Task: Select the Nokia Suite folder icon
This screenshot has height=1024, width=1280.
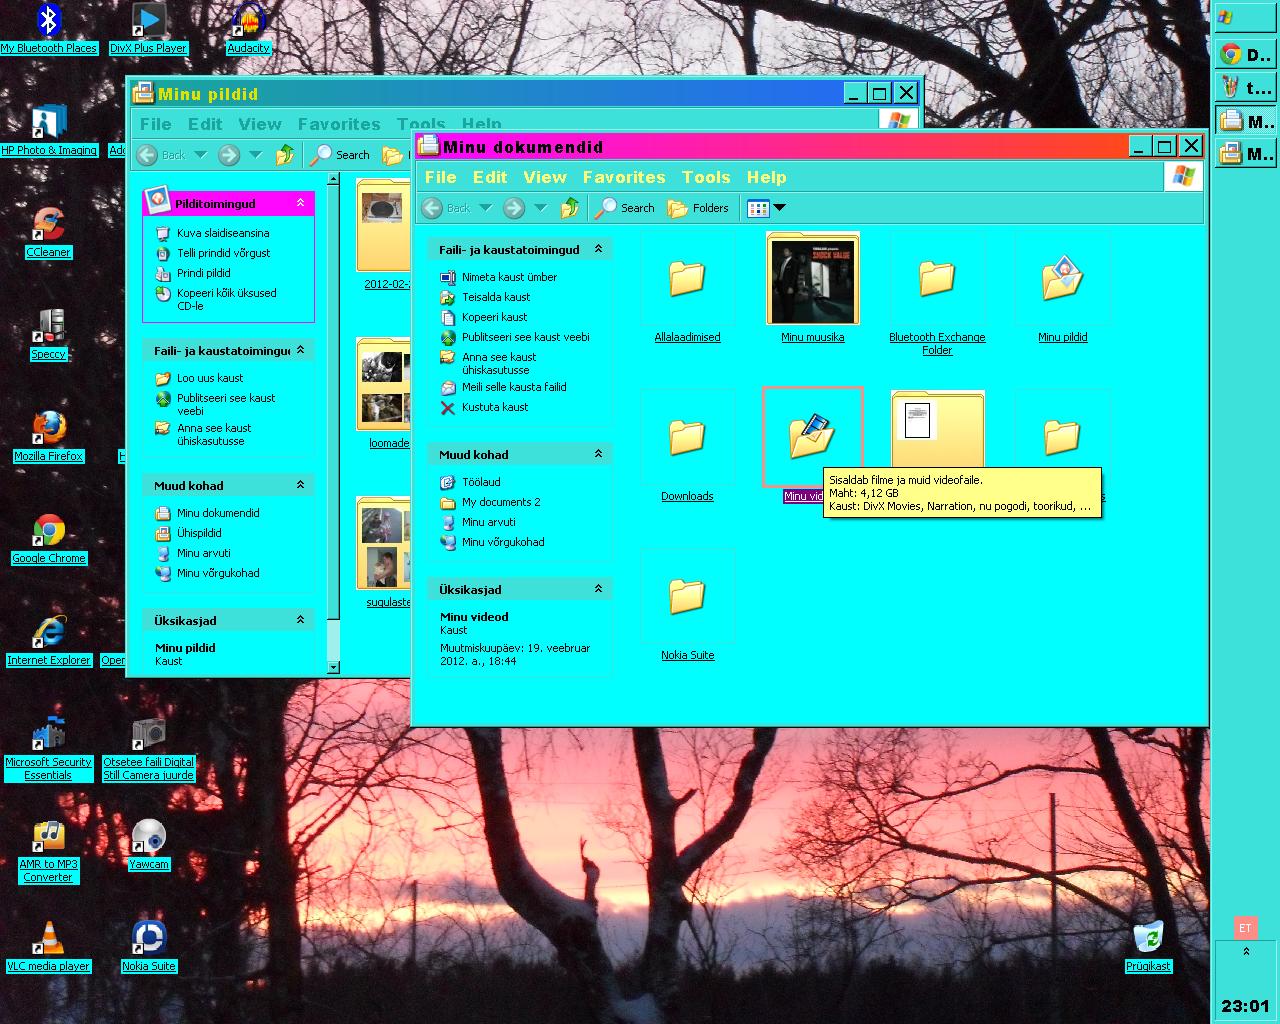Action: (x=687, y=597)
